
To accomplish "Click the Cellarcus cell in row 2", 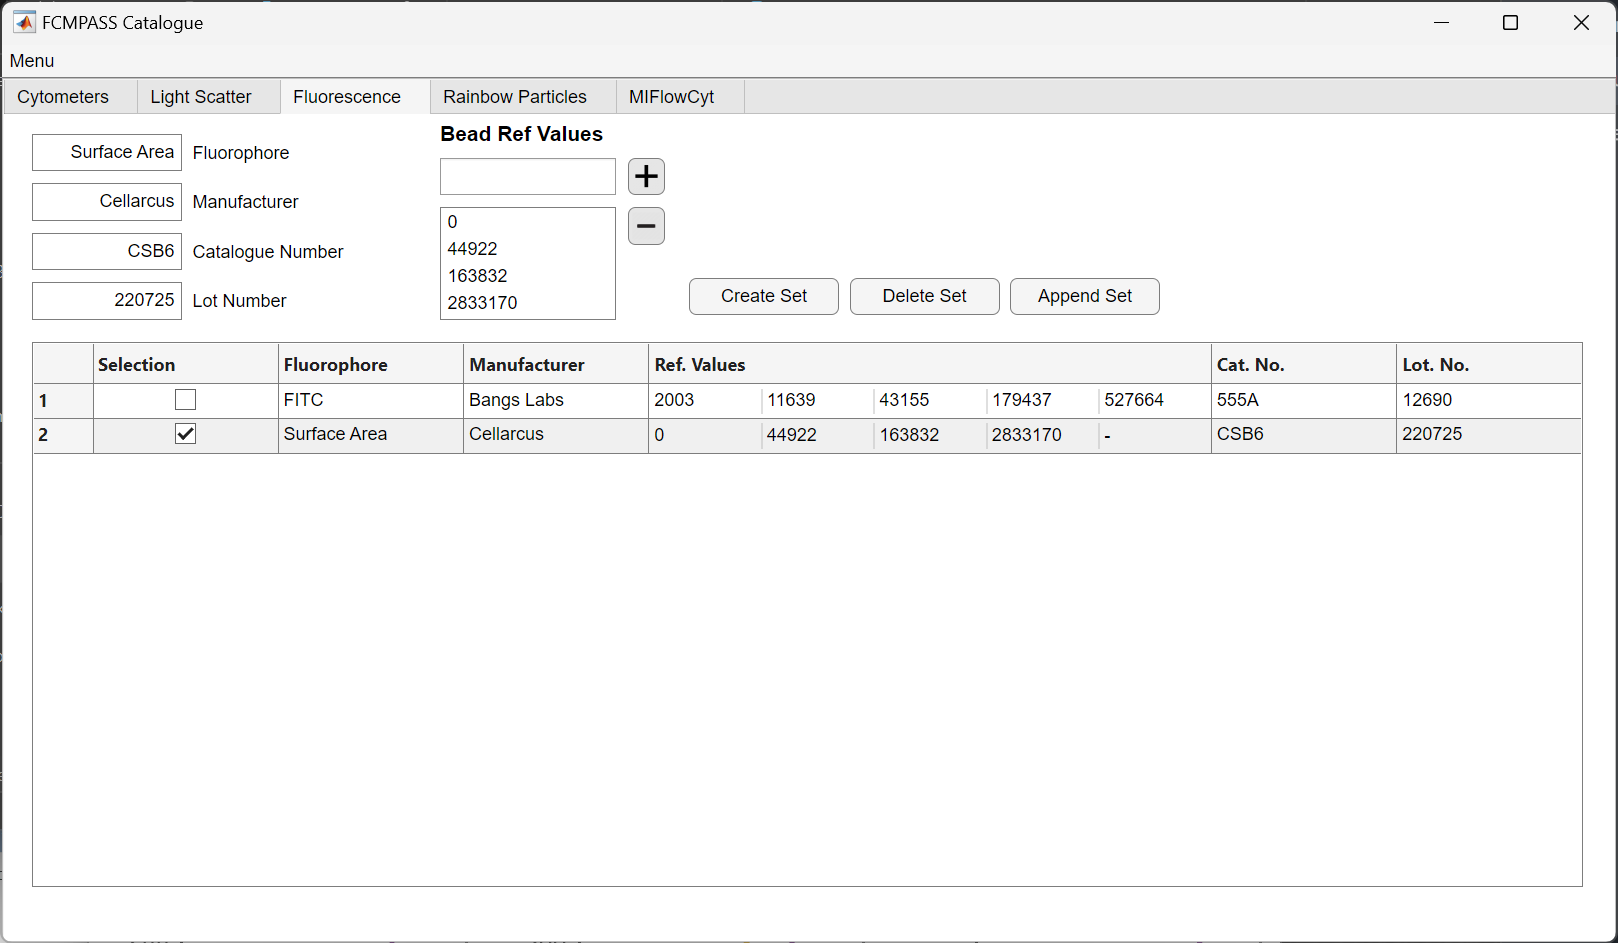I will (556, 434).
